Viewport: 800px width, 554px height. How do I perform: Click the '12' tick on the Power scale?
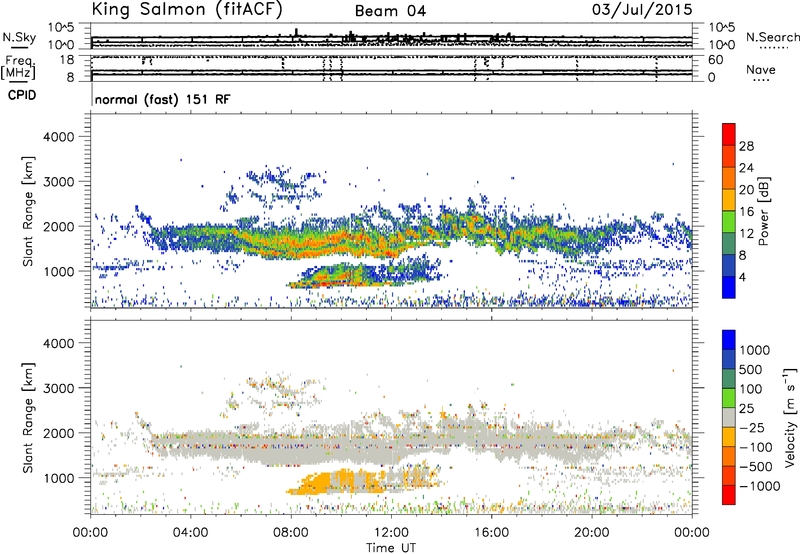(x=746, y=234)
